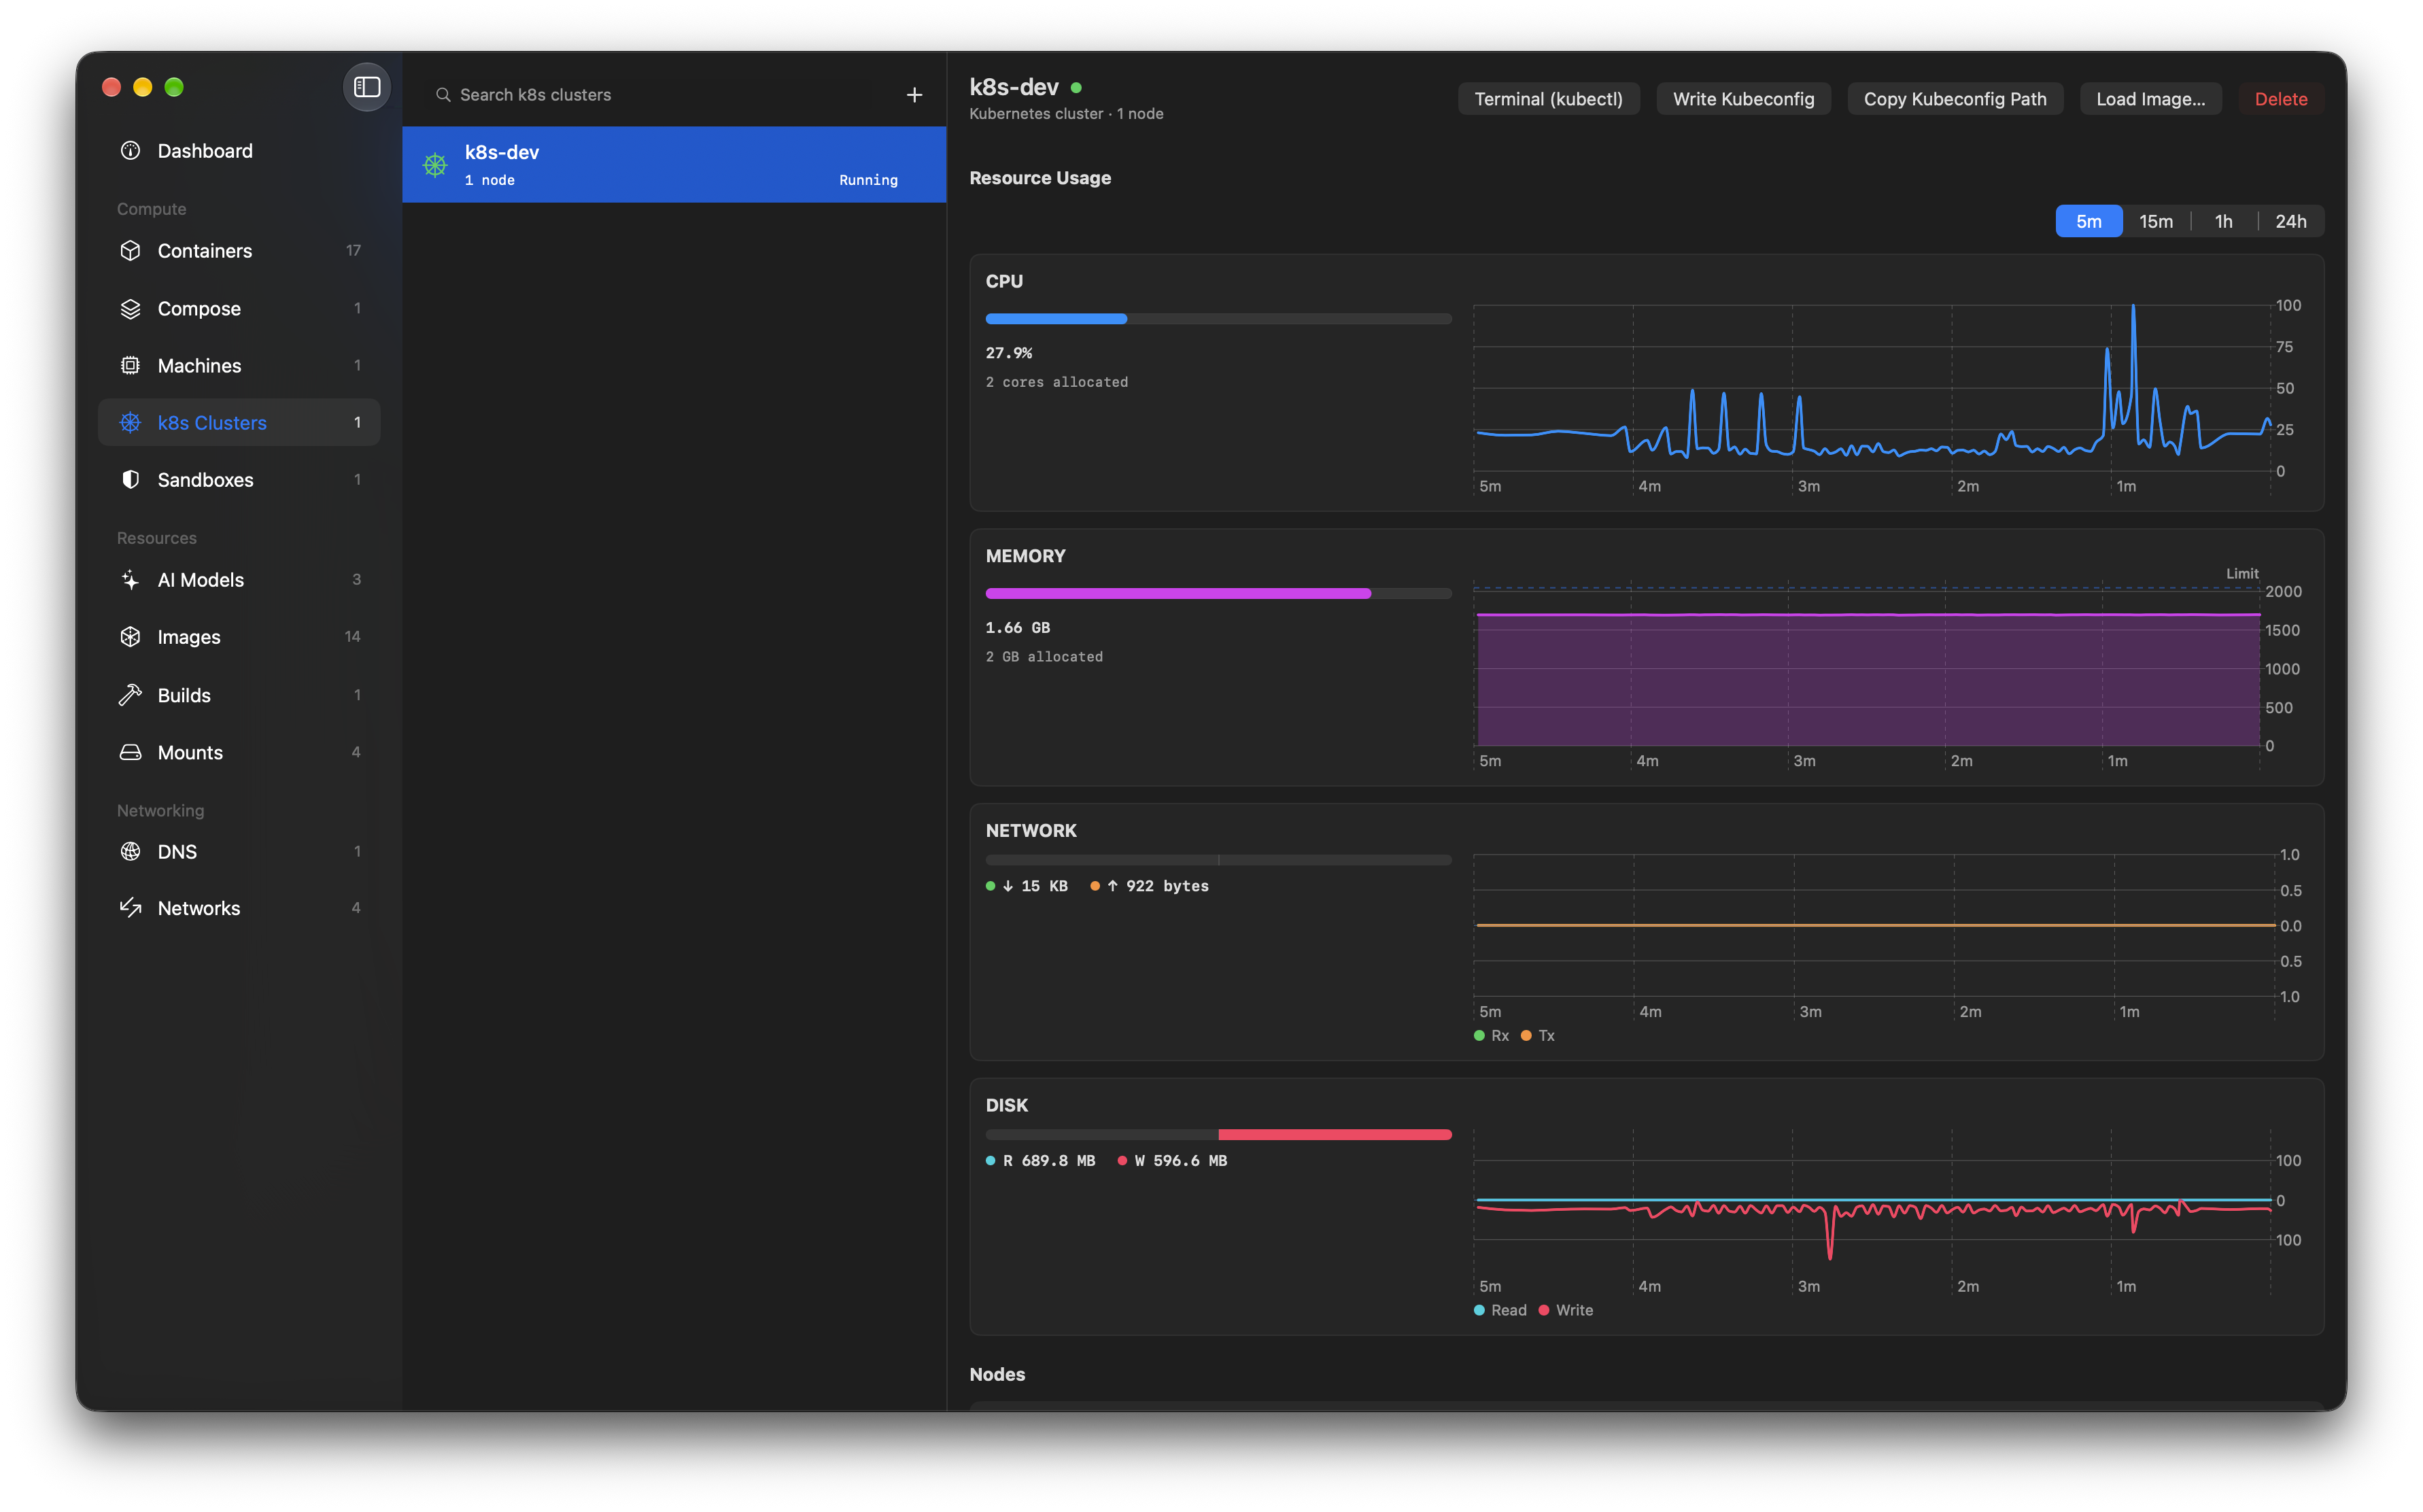Click the Memory chart Limit label

pos(2241,574)
